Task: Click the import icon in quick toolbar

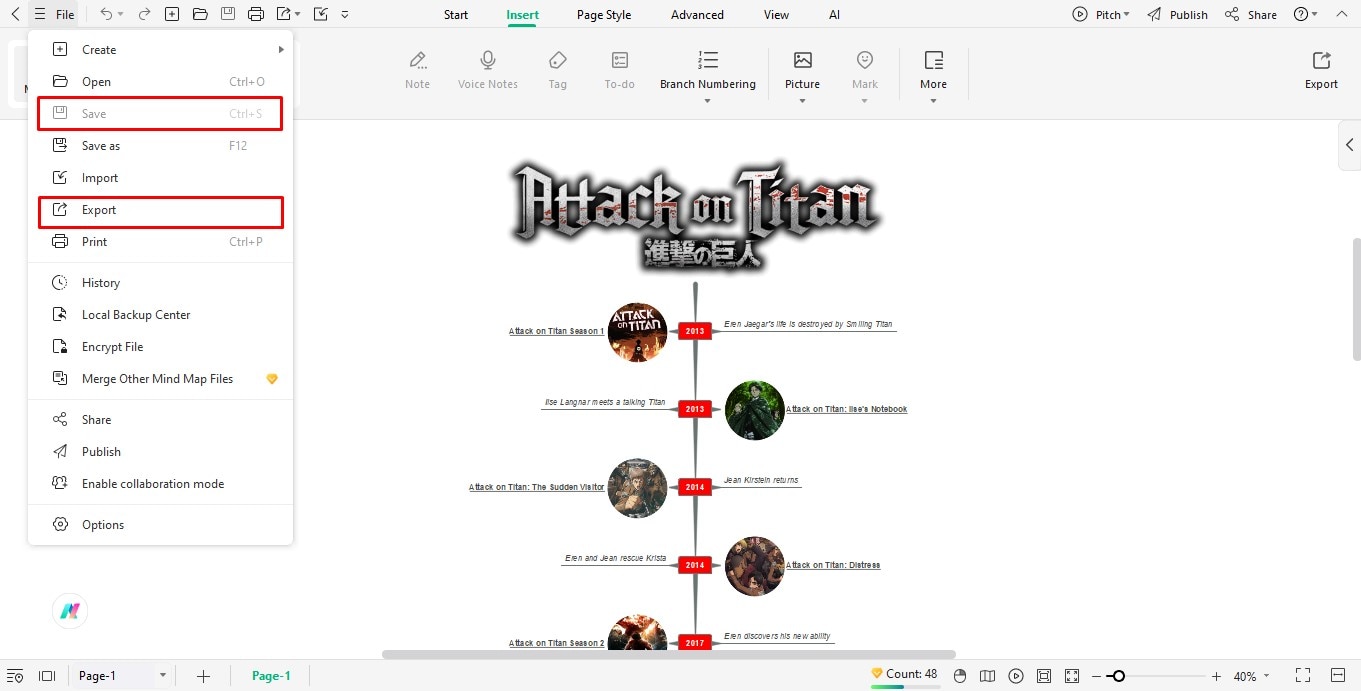Action: pyautogui.click(x=320, y=14)
